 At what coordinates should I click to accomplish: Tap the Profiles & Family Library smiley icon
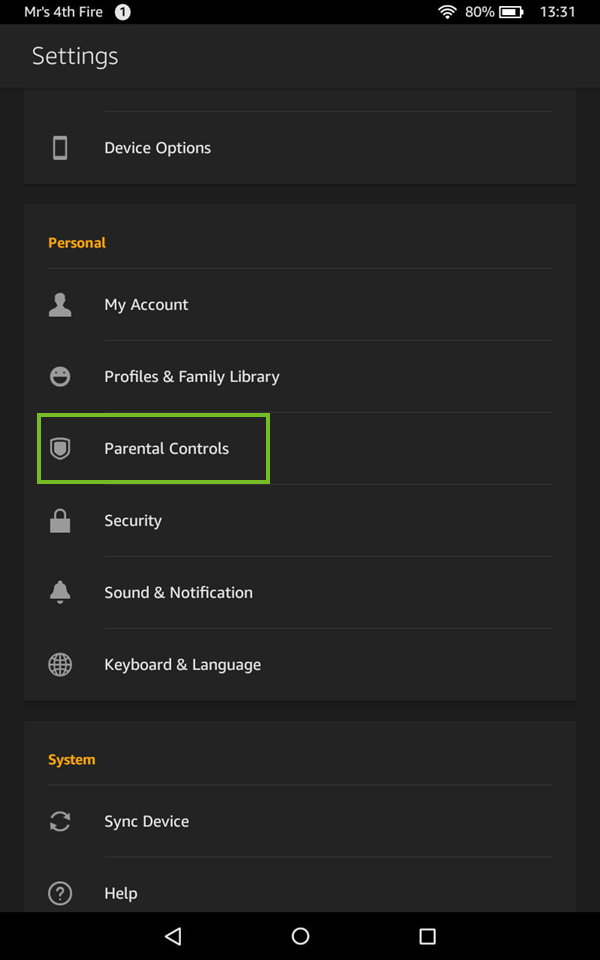point(60,376)
